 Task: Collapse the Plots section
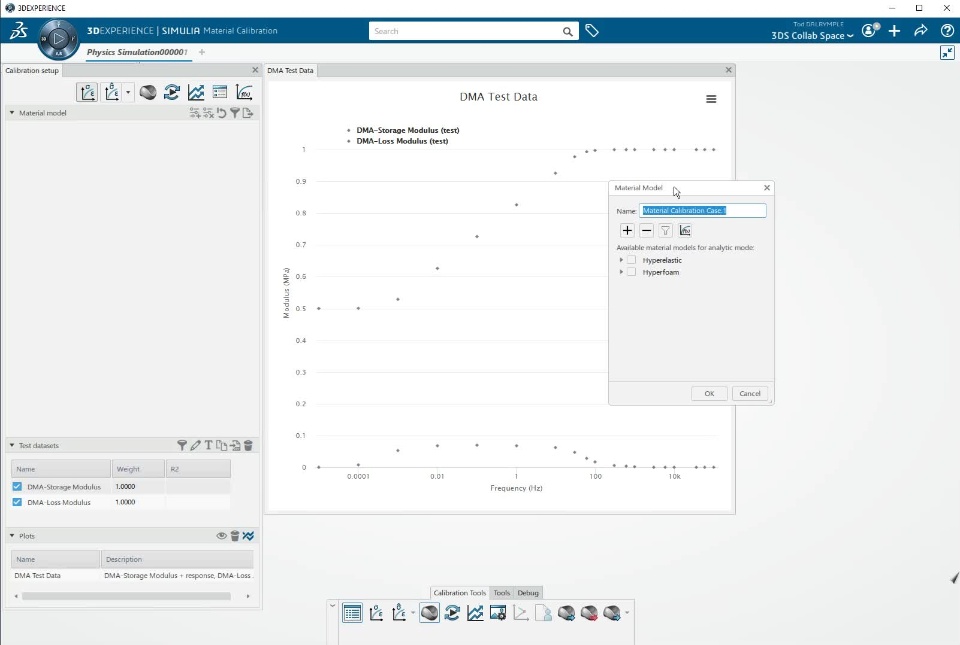12,536
